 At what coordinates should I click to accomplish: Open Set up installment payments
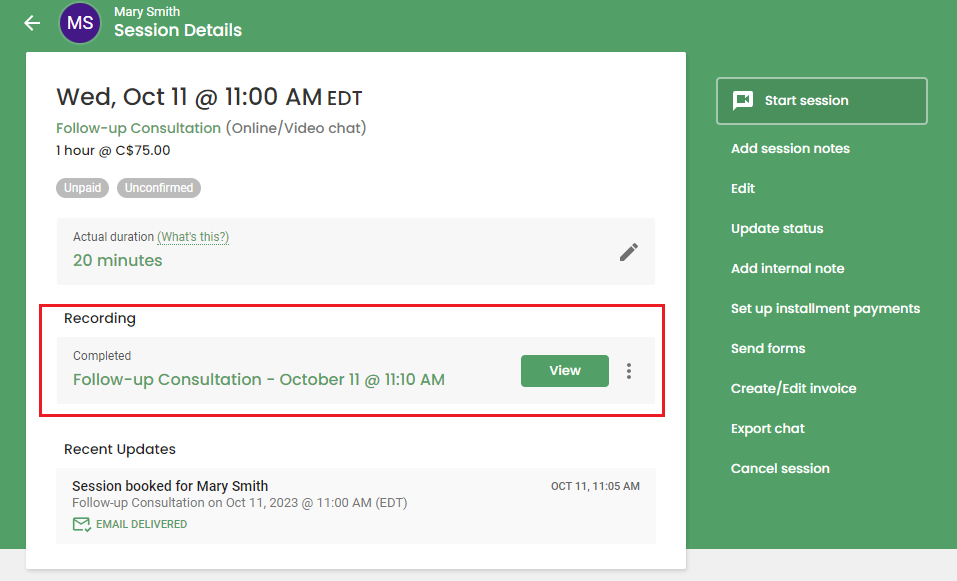pyautogui.click(x=825, y=309)
